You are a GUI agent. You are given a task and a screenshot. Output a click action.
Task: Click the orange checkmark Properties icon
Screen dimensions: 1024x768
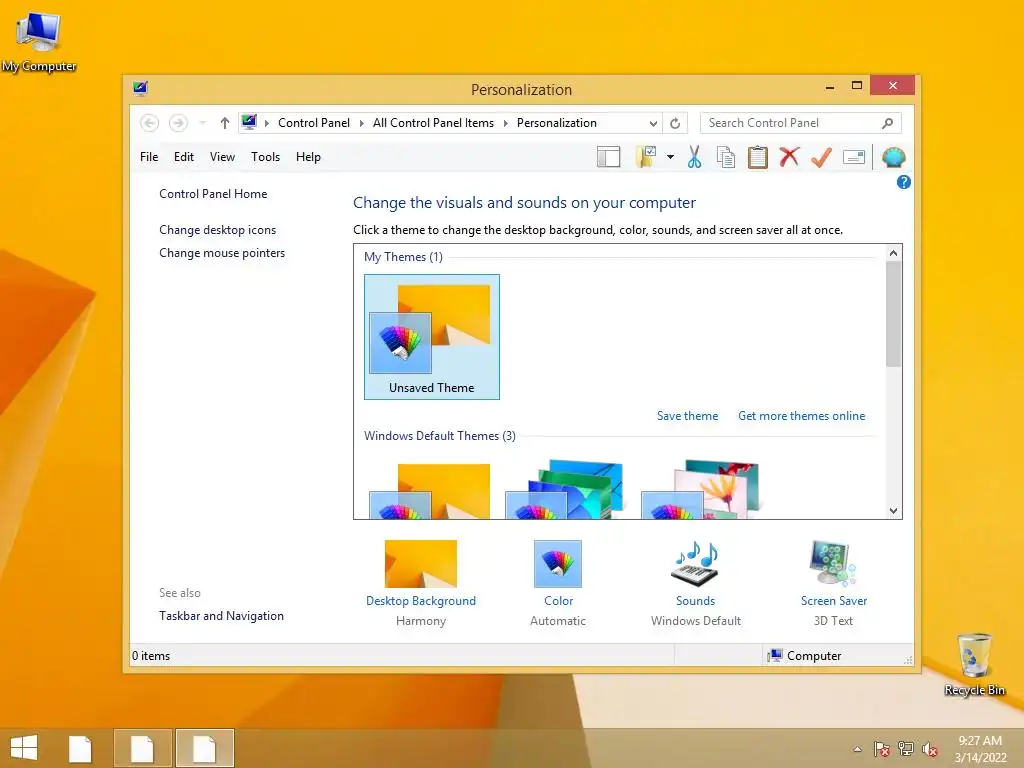[821, 157]
